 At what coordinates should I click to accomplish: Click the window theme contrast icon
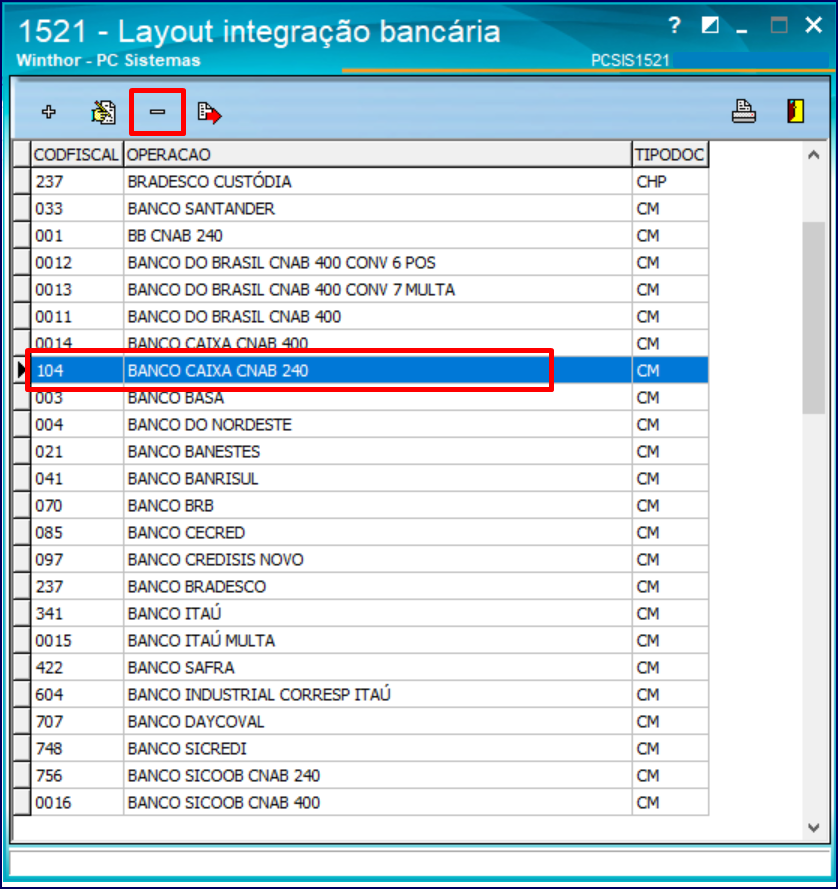[x=710, y=25]
